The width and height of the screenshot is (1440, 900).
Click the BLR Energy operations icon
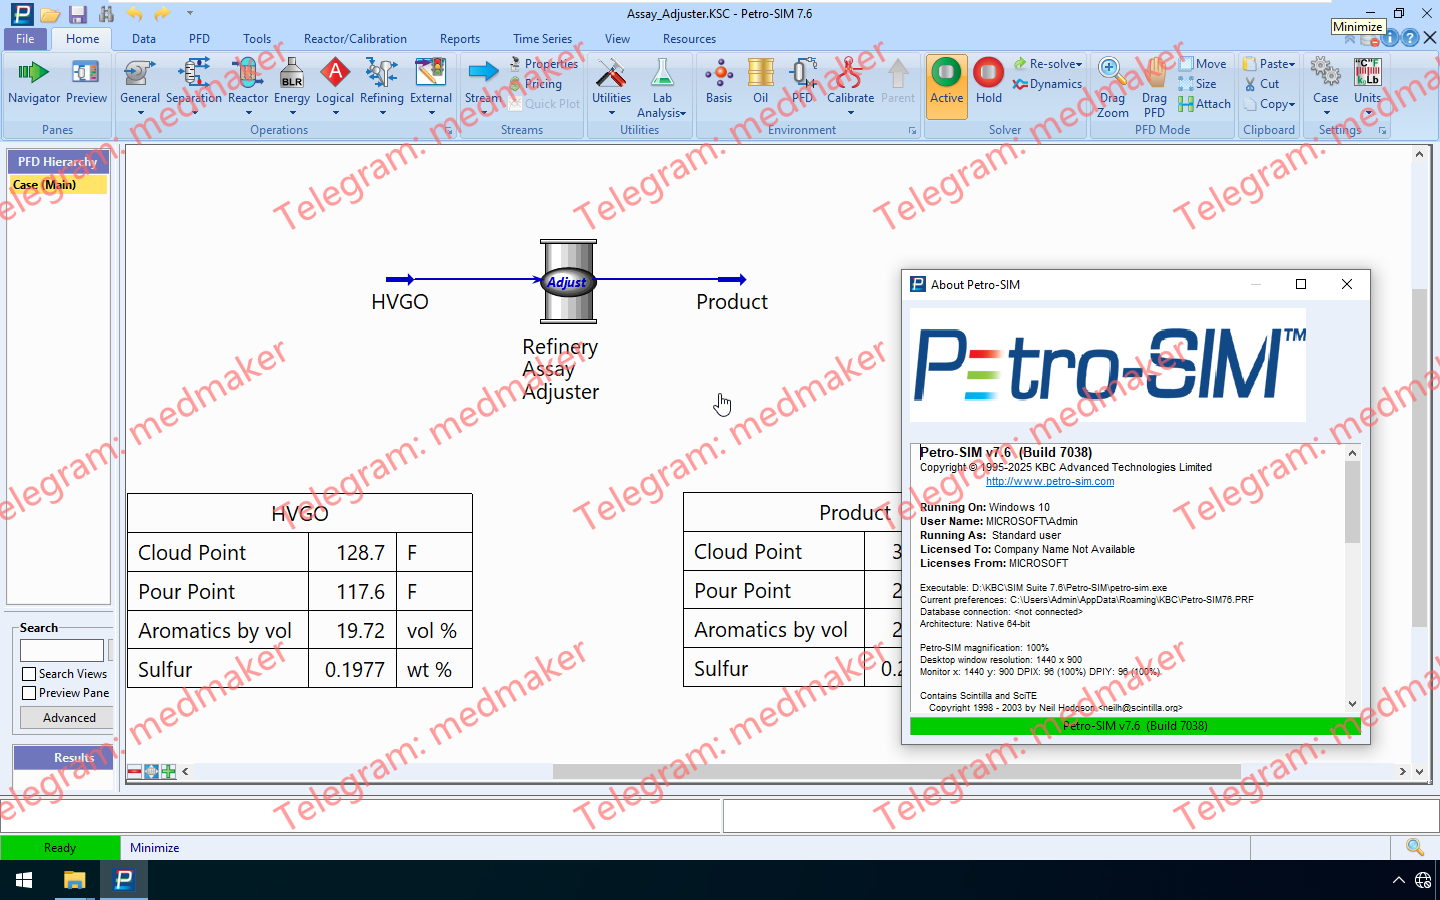point(292,73)
